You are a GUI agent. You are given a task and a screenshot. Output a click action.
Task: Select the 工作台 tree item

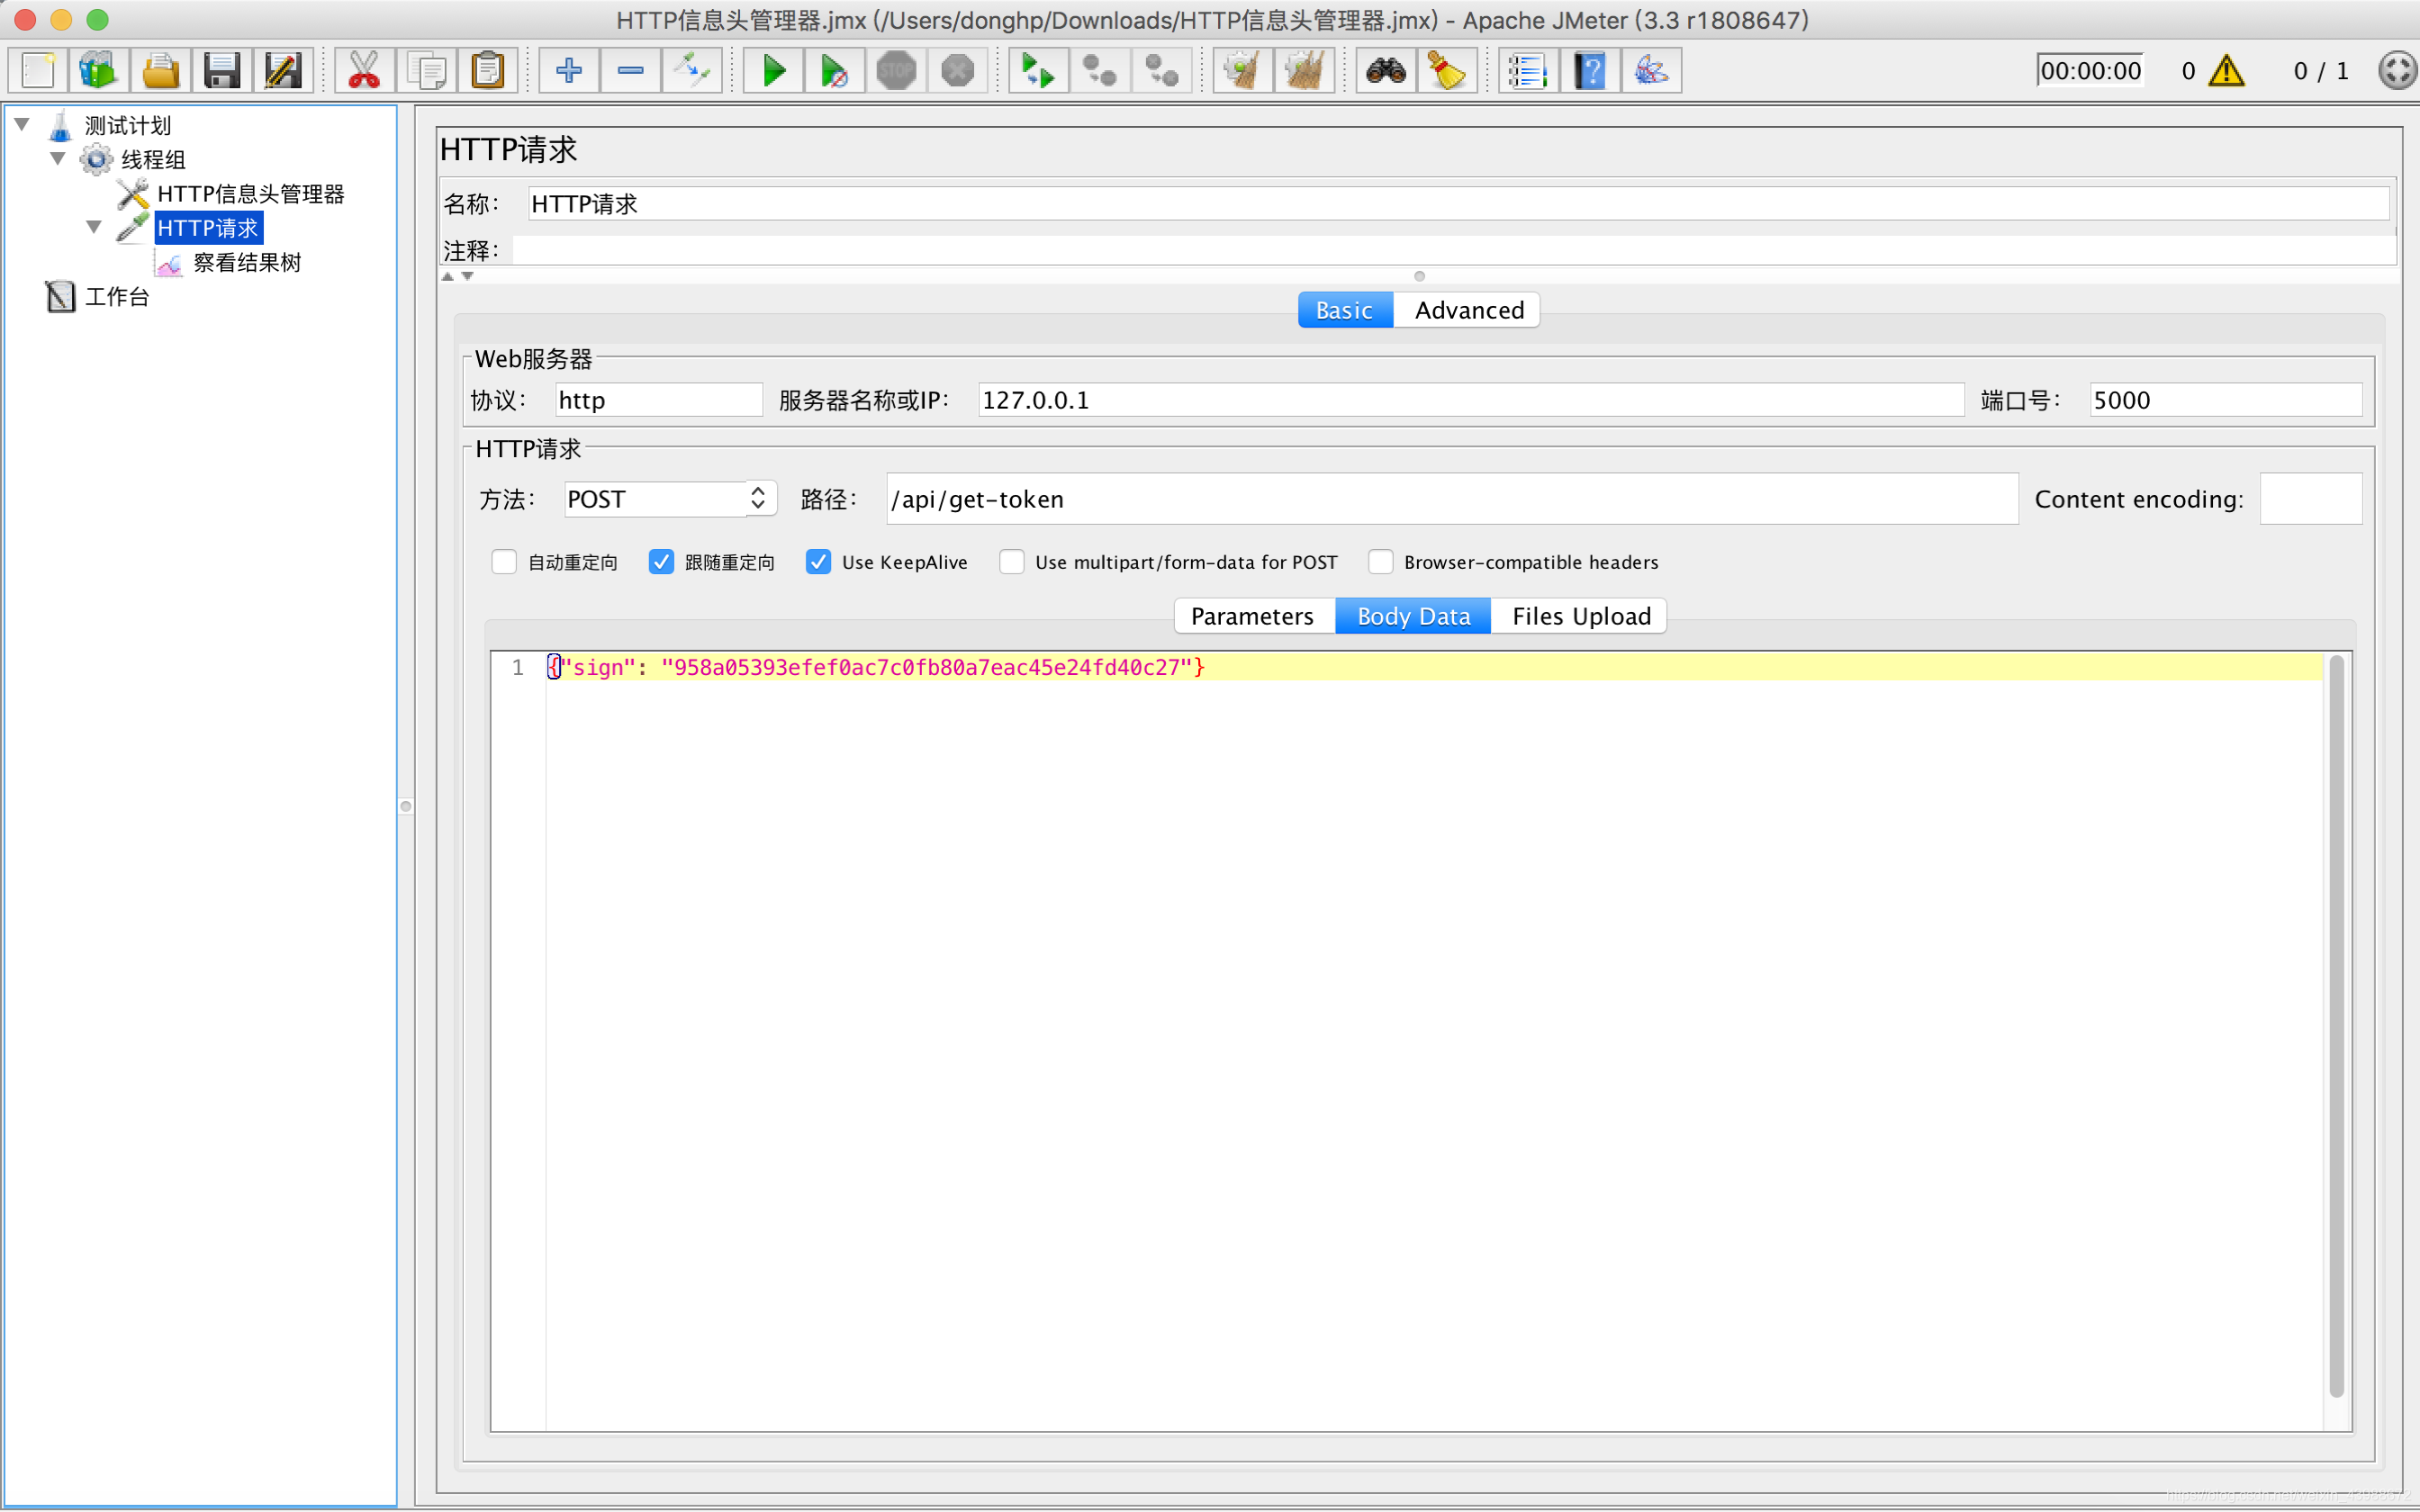[x=117, y=297]
